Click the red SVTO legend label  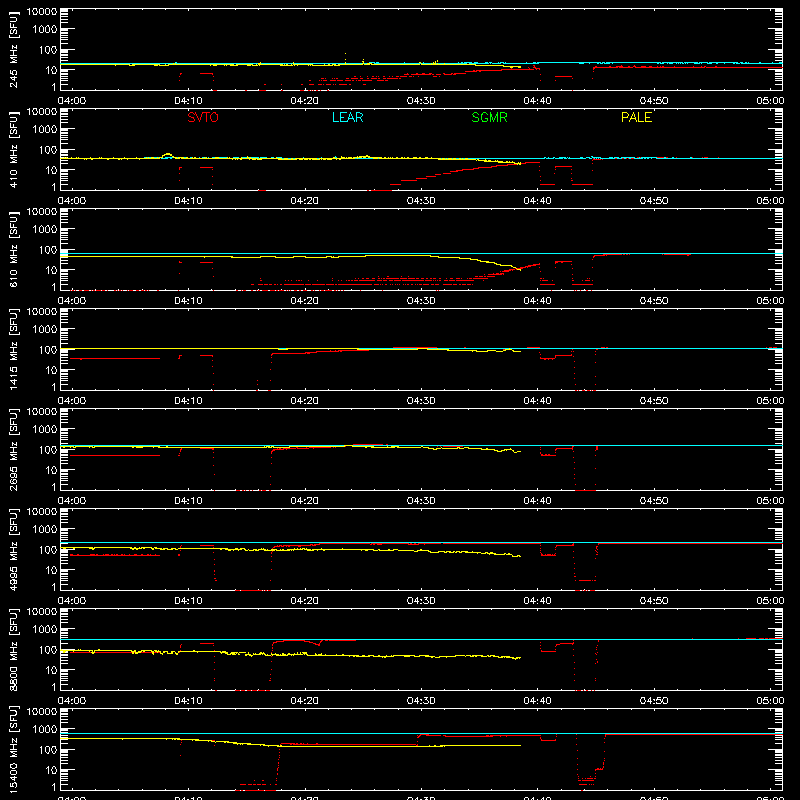point(203,117)
